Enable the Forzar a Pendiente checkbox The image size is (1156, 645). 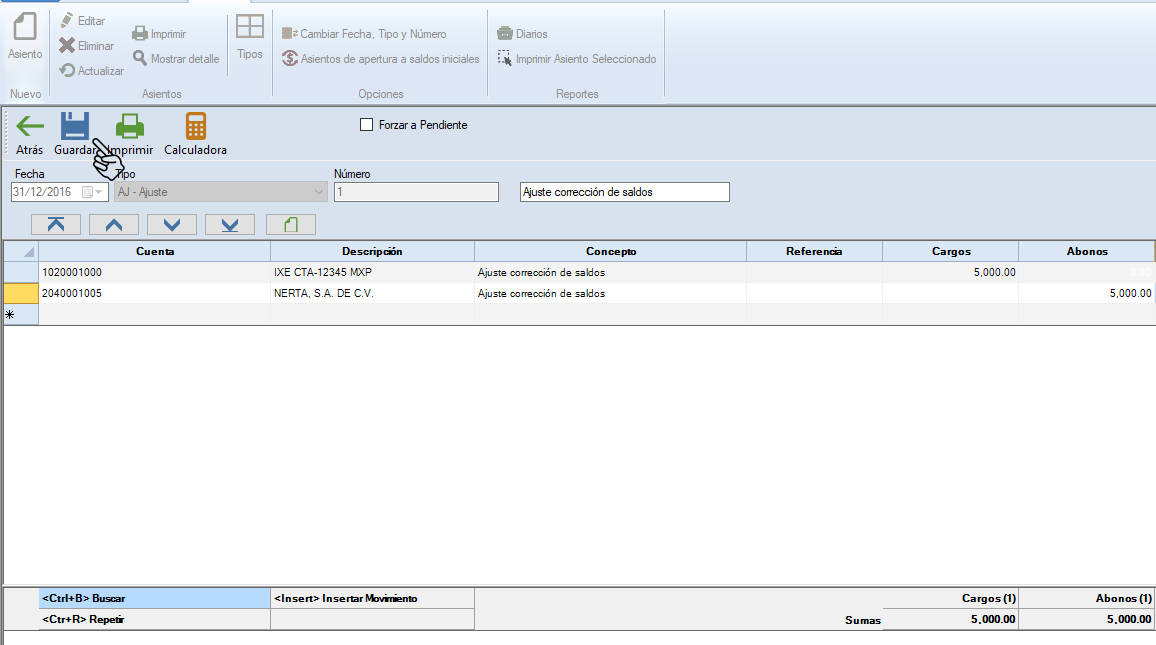click(366, 125)
